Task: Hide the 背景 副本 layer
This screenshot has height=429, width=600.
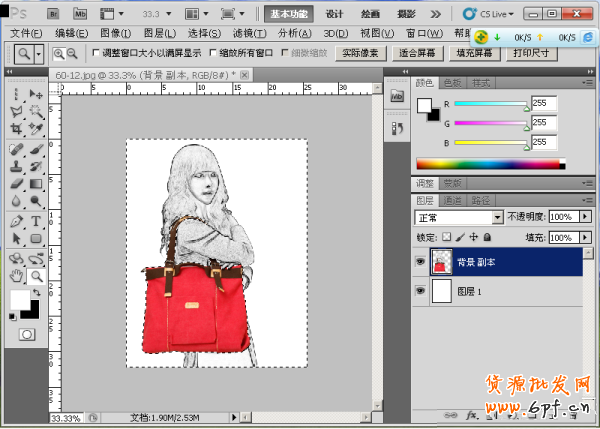Action: pos(419,263)
